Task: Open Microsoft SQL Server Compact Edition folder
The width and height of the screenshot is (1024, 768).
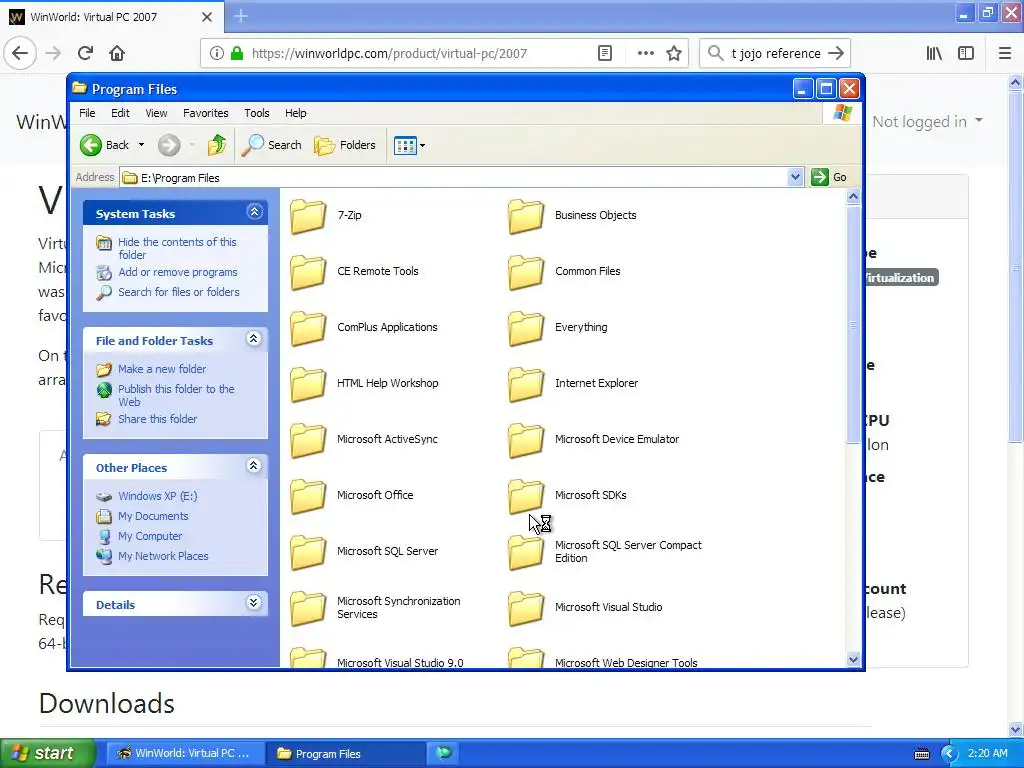Action: 605,552
